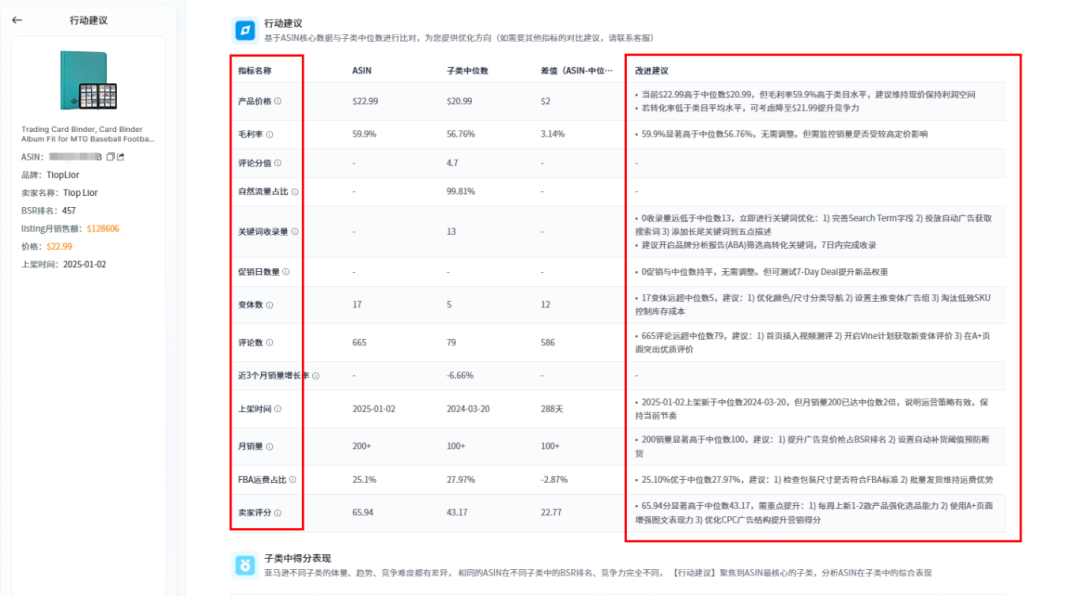The height and width of the screenshot is (596, 1080).
Task: Select the 差值 column header
Action: pos(577,71)
